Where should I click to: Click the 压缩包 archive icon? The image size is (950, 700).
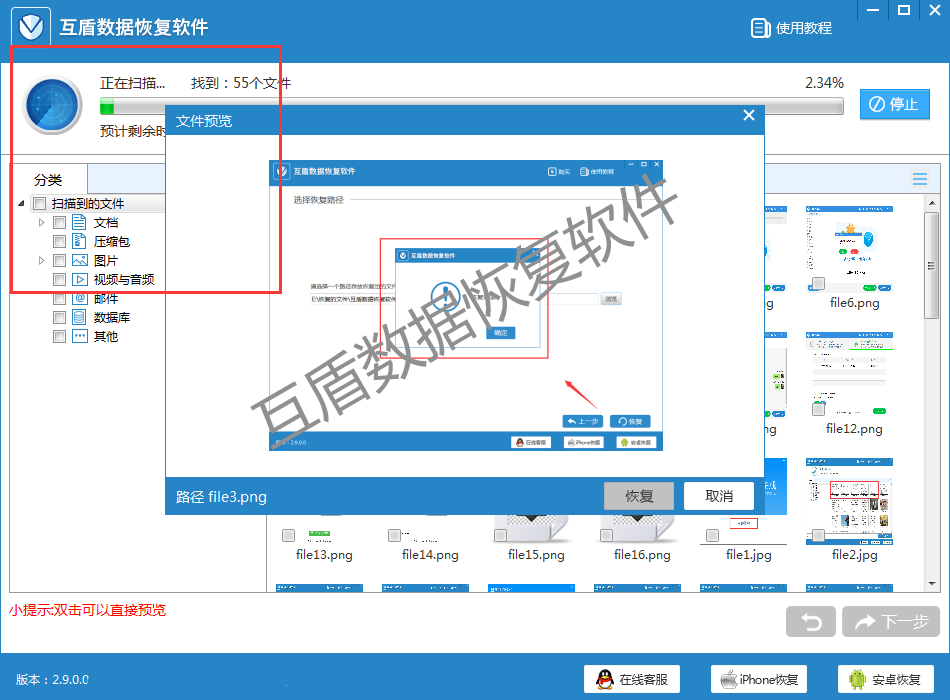(79, 241)
